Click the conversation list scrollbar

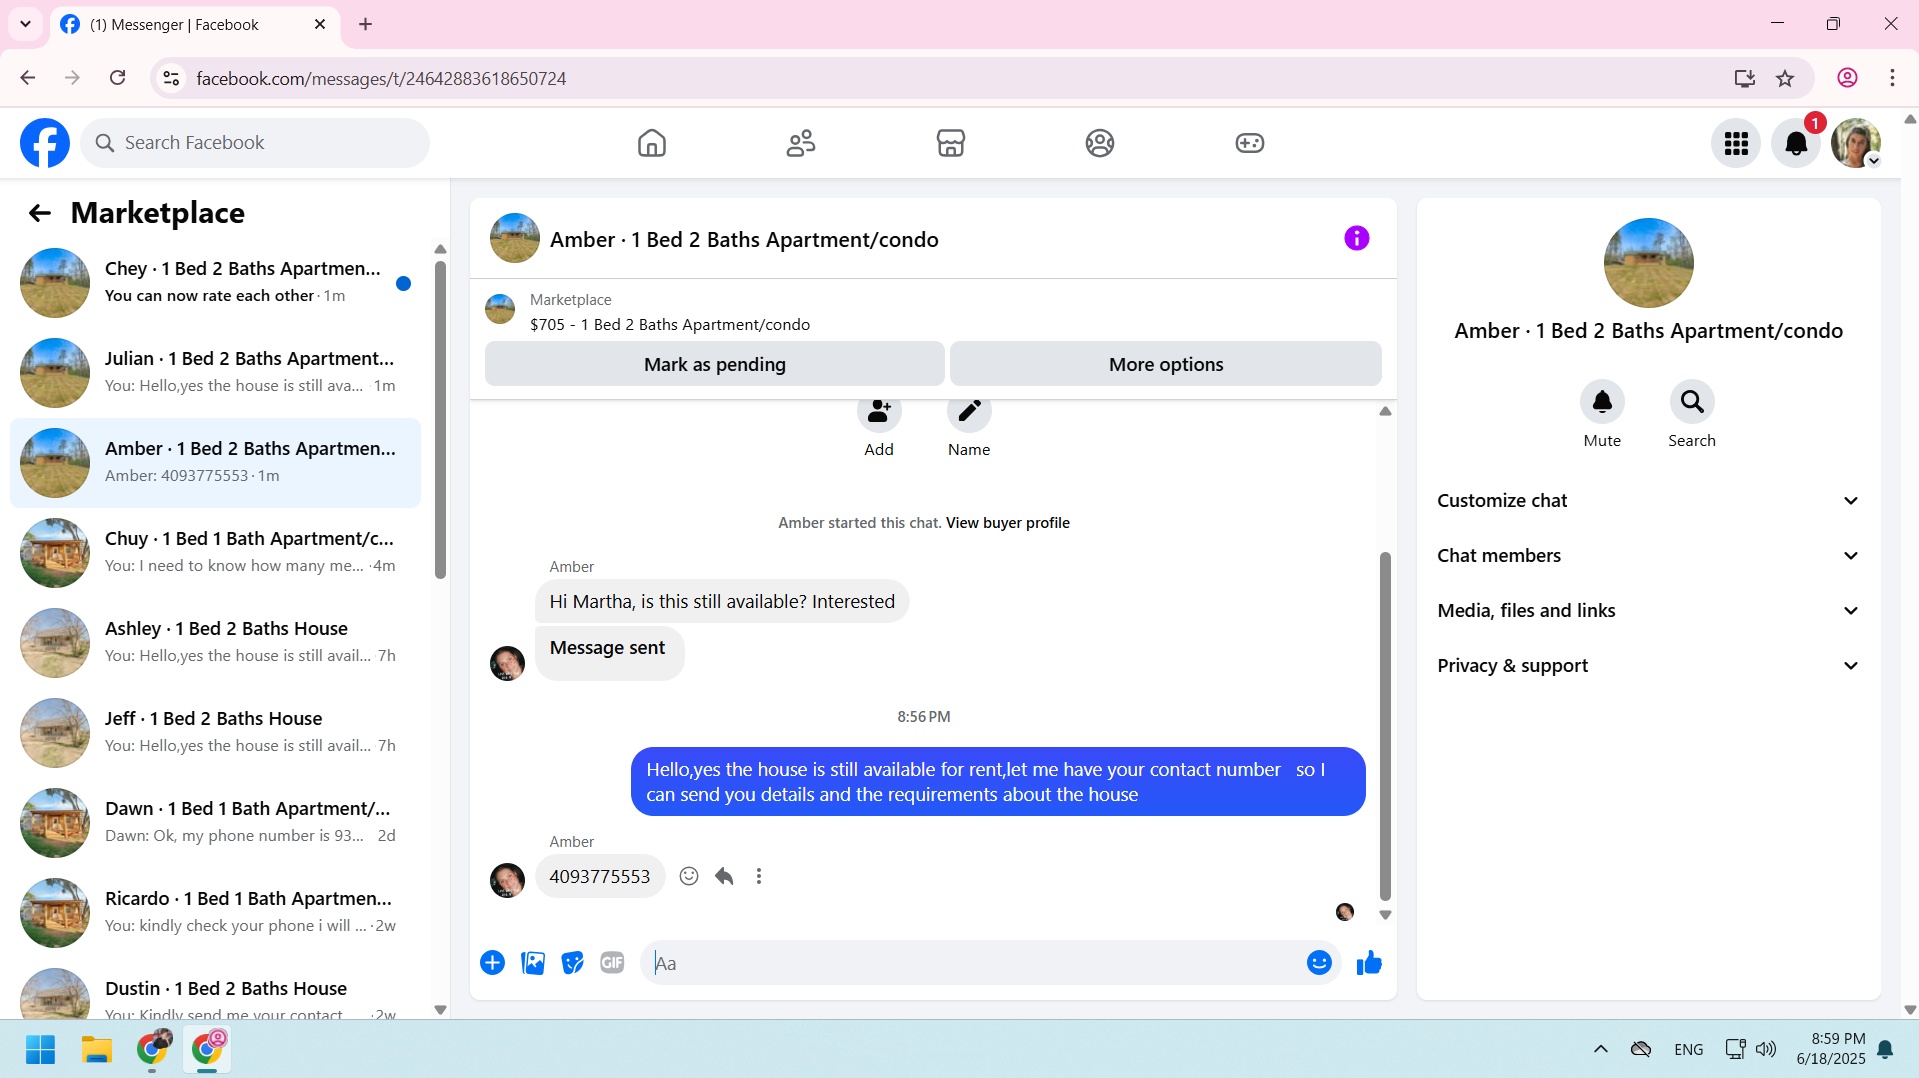[440, 420]
